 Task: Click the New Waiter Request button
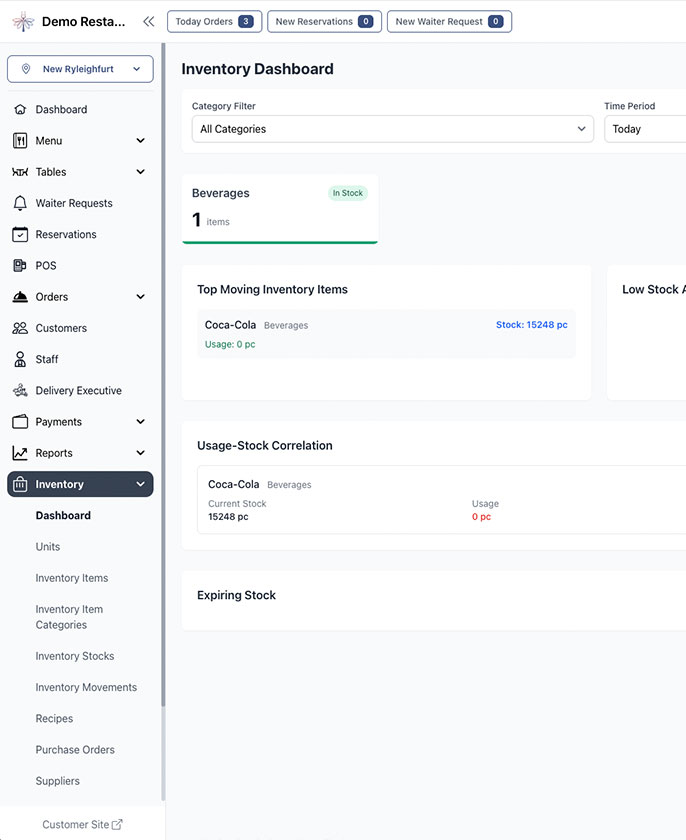(x=449, y=21)
